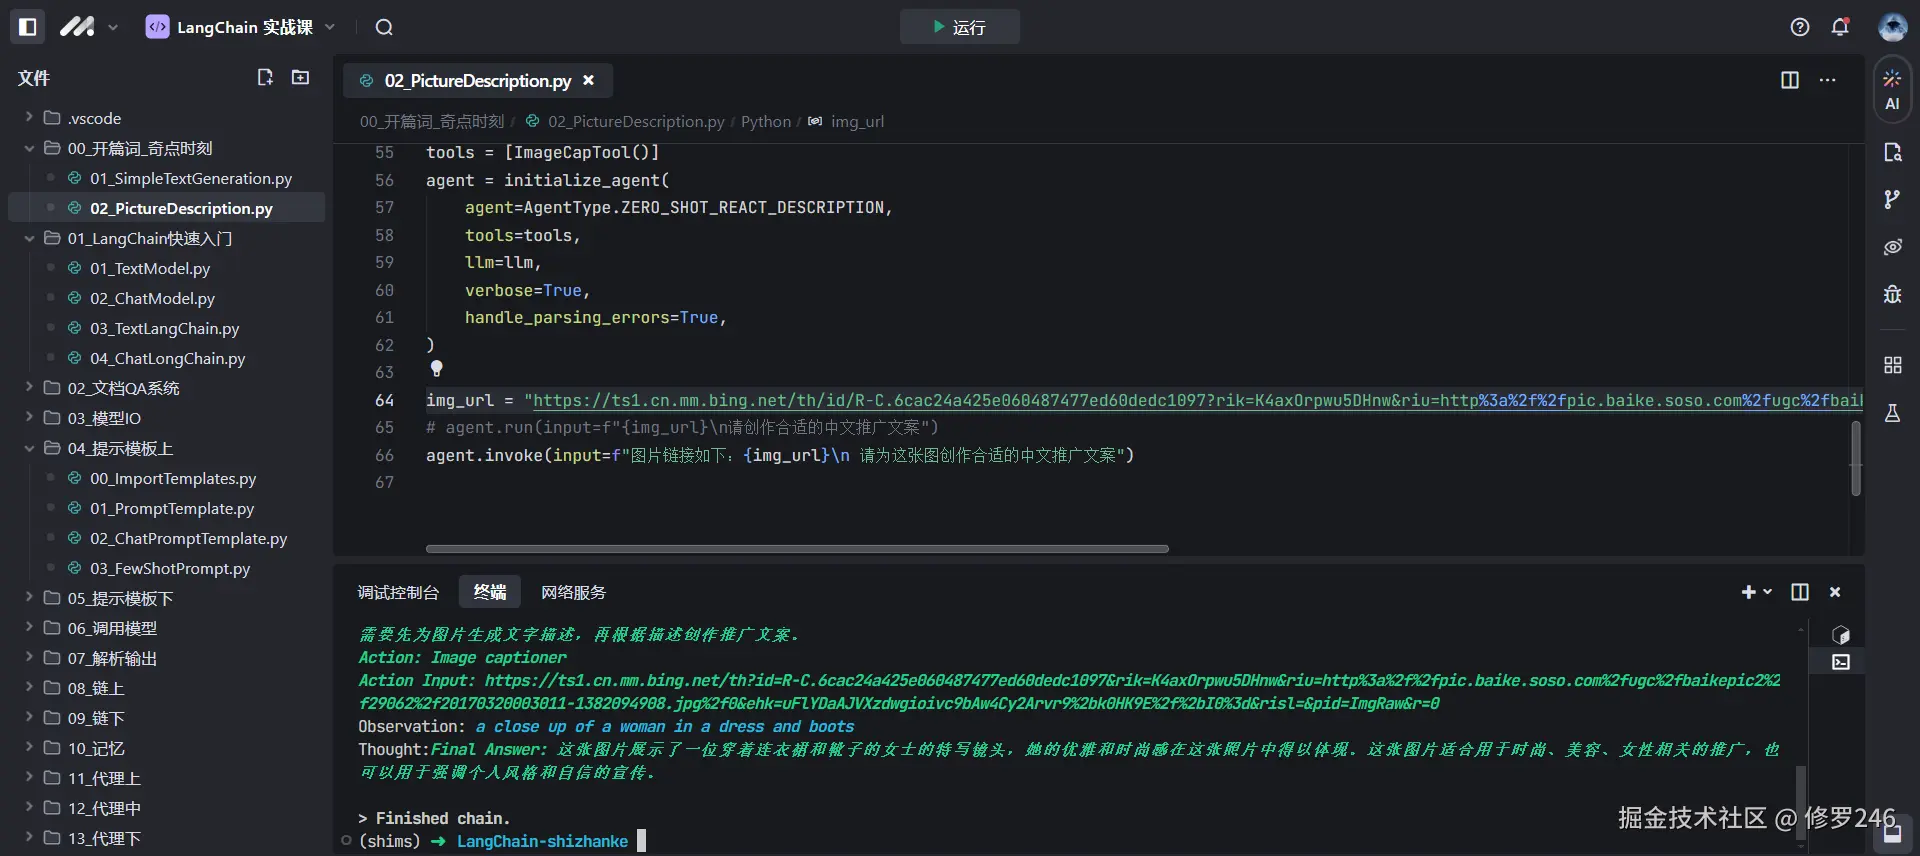The width and height of the screenshot is (1920, 856).
Task: Create a new file in explorer
Action: point(265,77)
